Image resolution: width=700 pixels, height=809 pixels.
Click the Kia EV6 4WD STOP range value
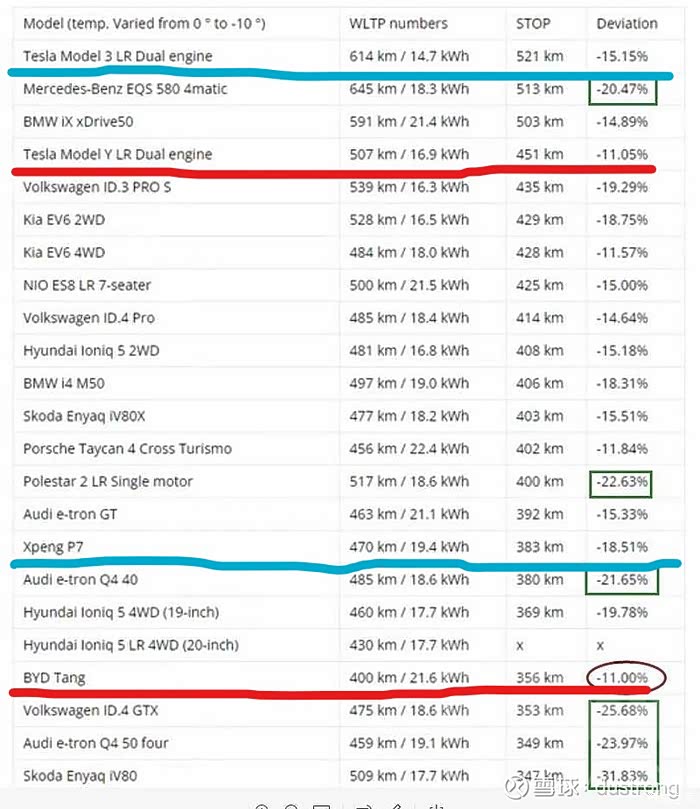point(540,253)
